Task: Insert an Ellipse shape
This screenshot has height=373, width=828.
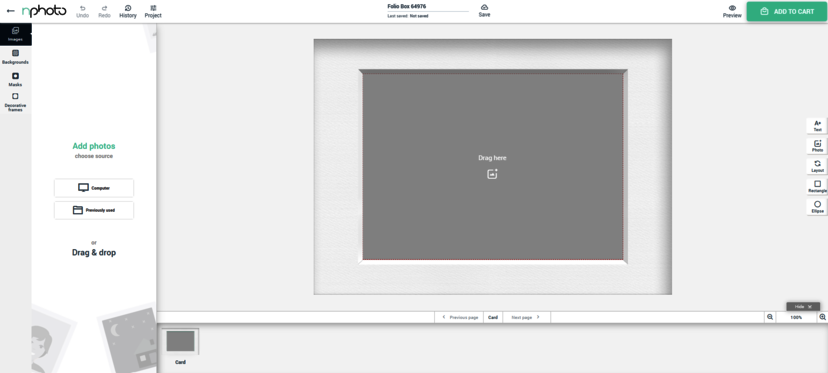Action: pyautogui.click(x=817, y=207)
